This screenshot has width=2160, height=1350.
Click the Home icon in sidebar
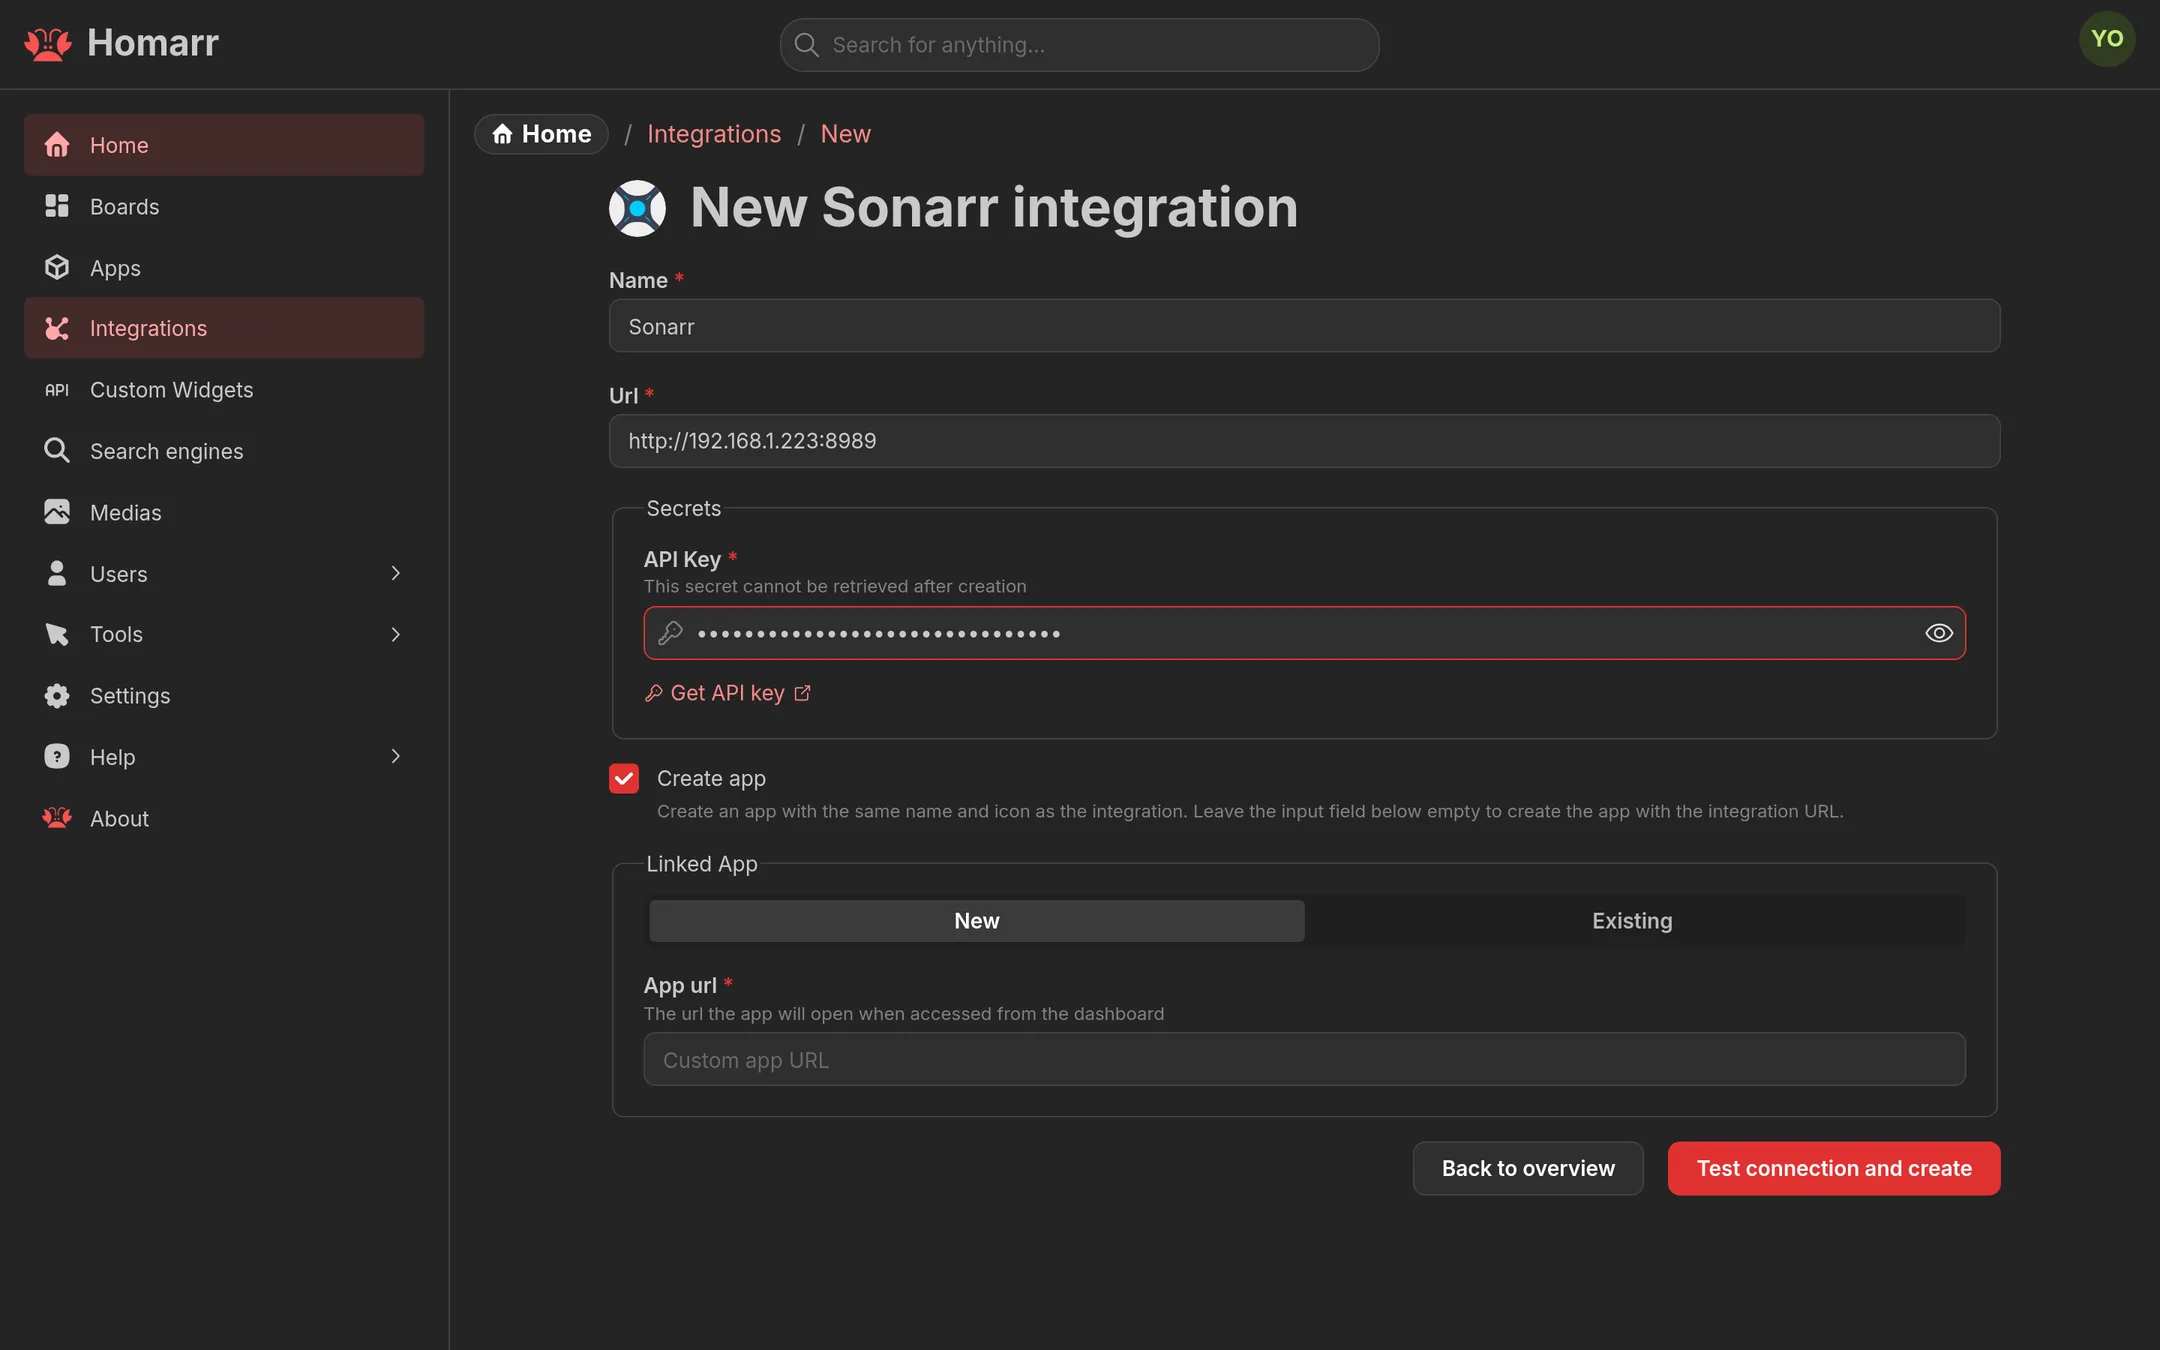[57, 145]
